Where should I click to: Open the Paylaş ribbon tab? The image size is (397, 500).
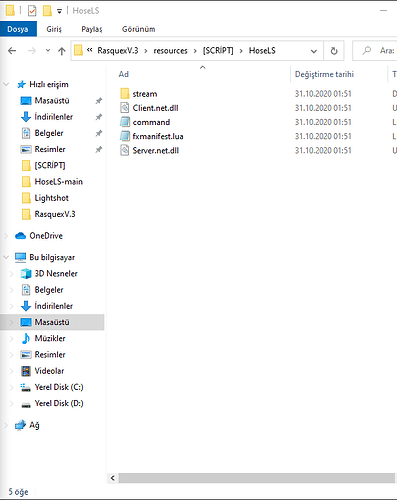(x=92, y=29)
